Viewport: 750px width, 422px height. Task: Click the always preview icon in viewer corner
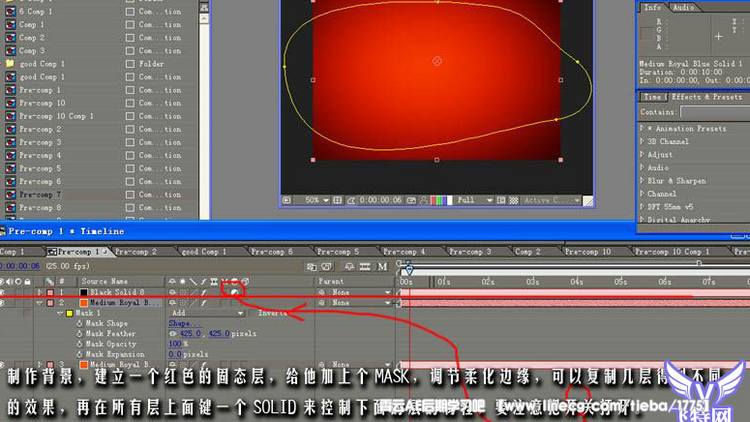click(x=287, y=200)
